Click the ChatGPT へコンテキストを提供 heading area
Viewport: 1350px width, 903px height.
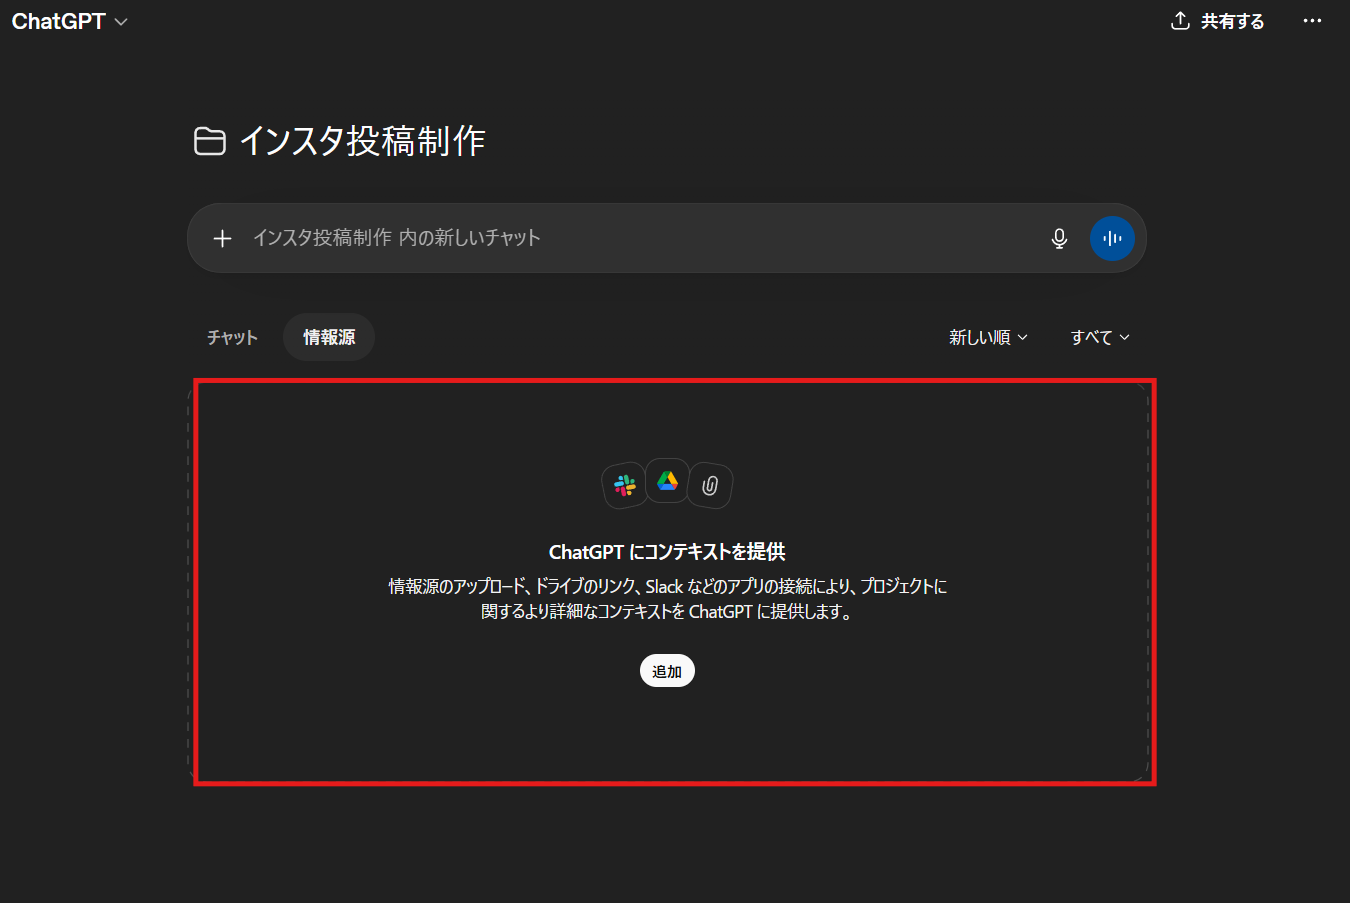click(666, 551)
